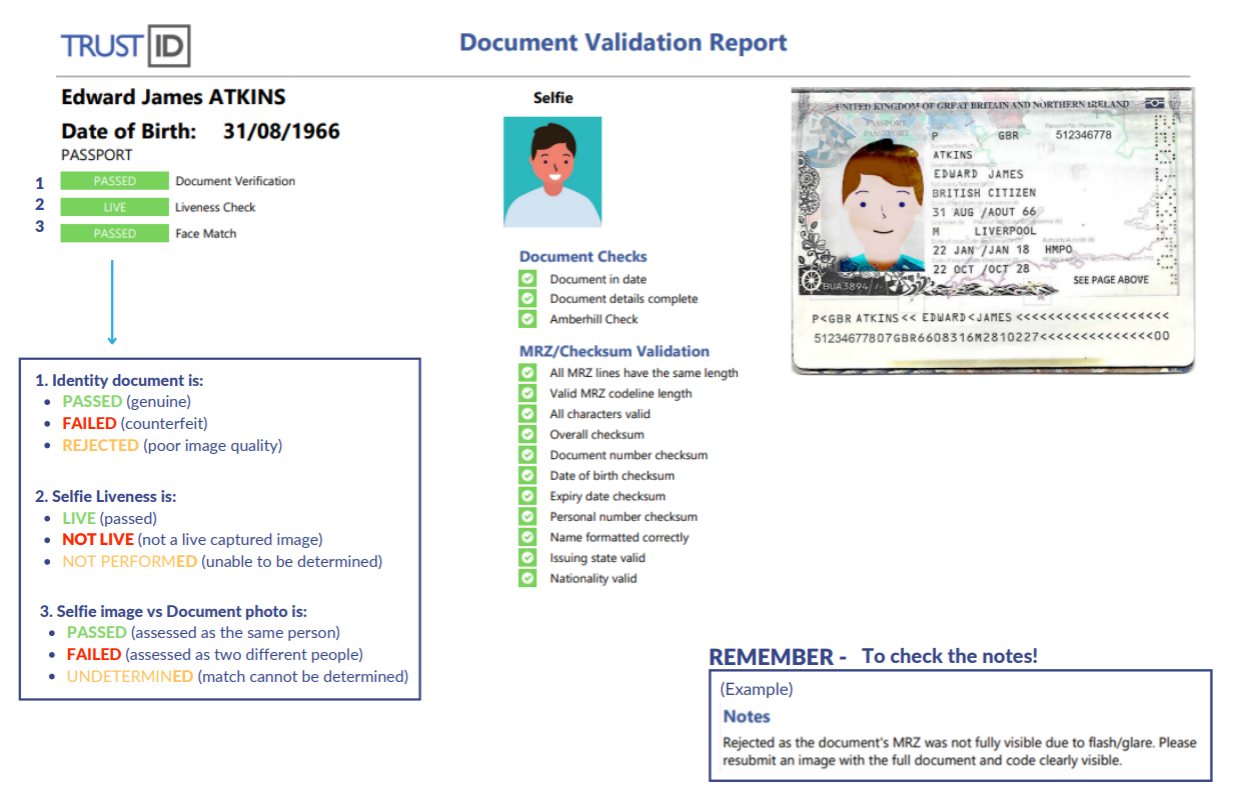Click the Nationality valid tick icon
Viewport: 1246px width, 804px height.
coord(528,578)
